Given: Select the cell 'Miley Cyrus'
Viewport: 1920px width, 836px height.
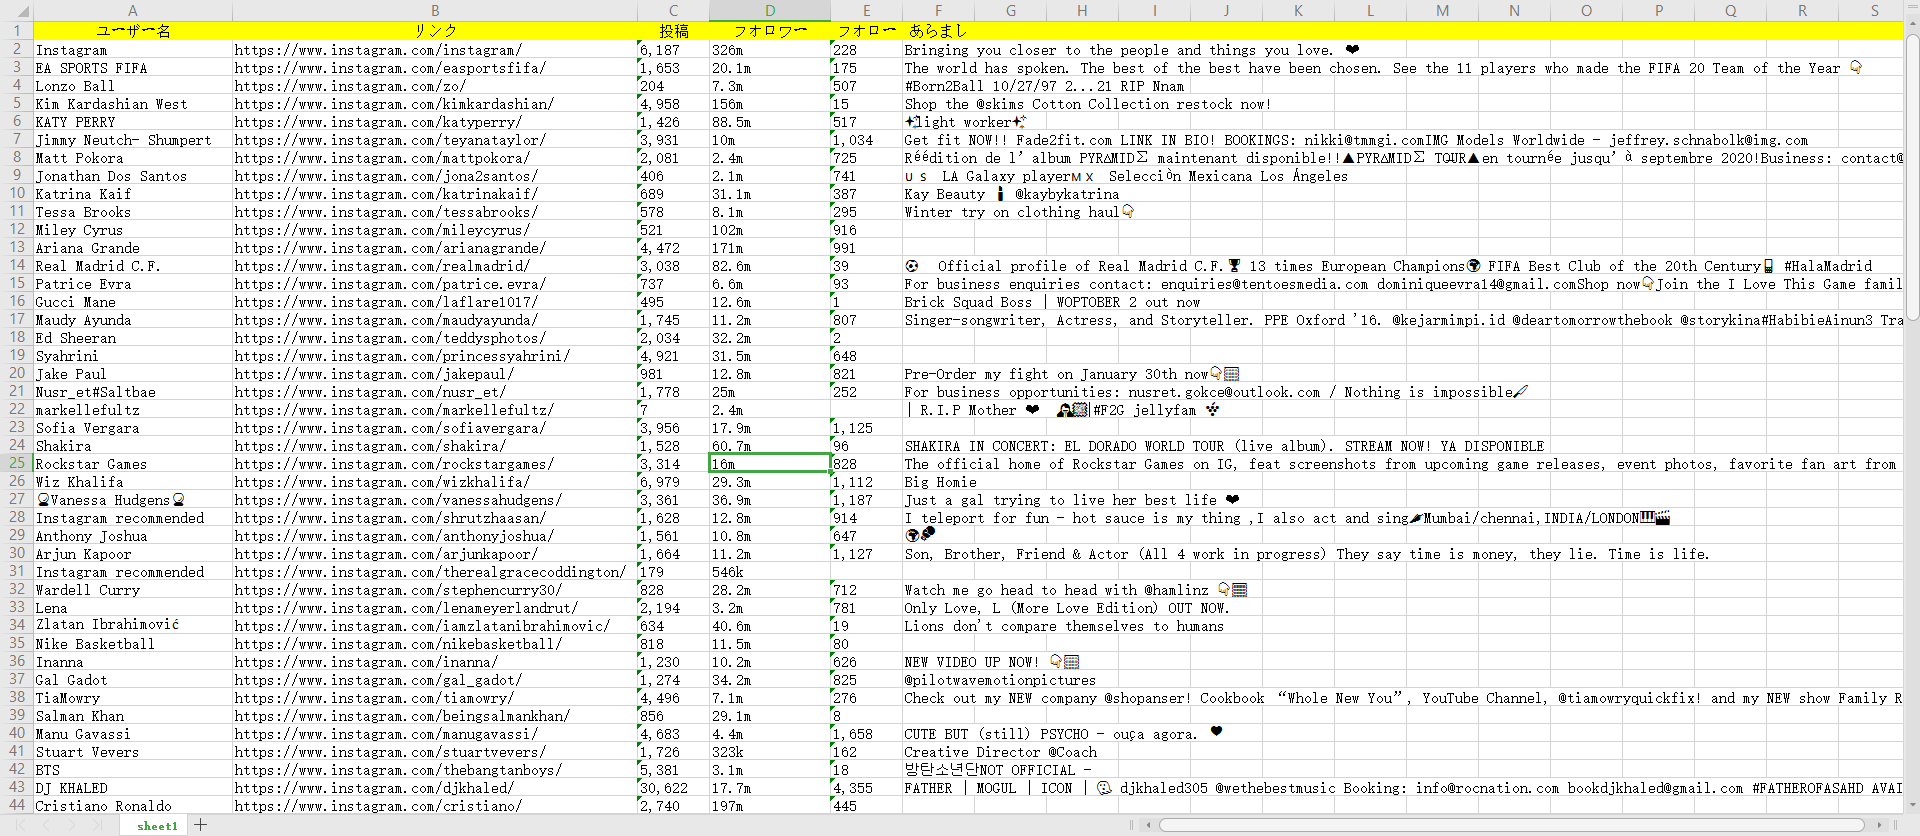Looking at the screenshot, I should pyautogui.click(x=133, y=229).
